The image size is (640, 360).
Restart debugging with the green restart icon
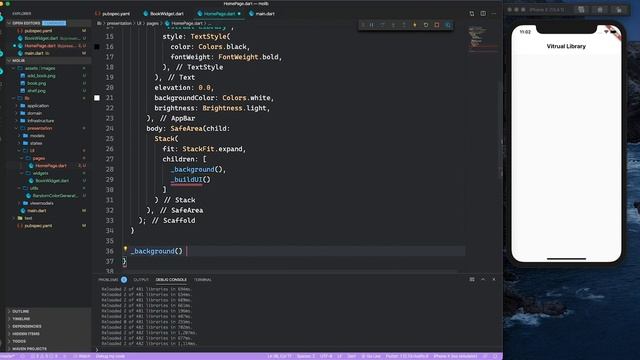(426, 25)
